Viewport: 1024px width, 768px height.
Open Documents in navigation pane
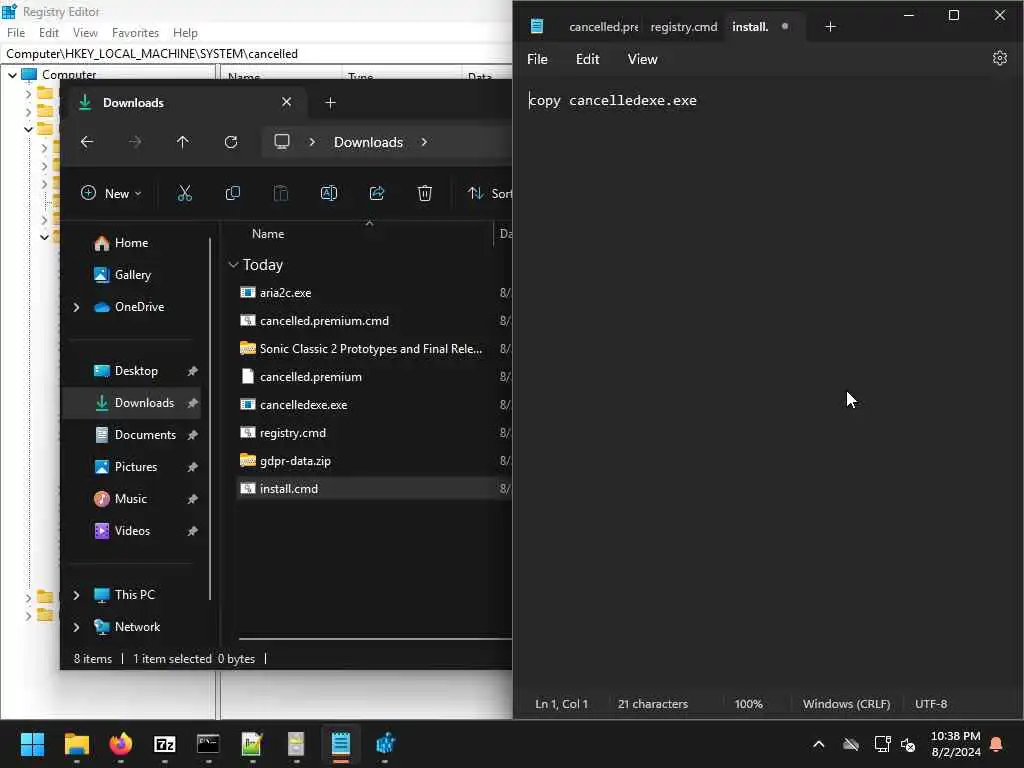tap(145, 435)
